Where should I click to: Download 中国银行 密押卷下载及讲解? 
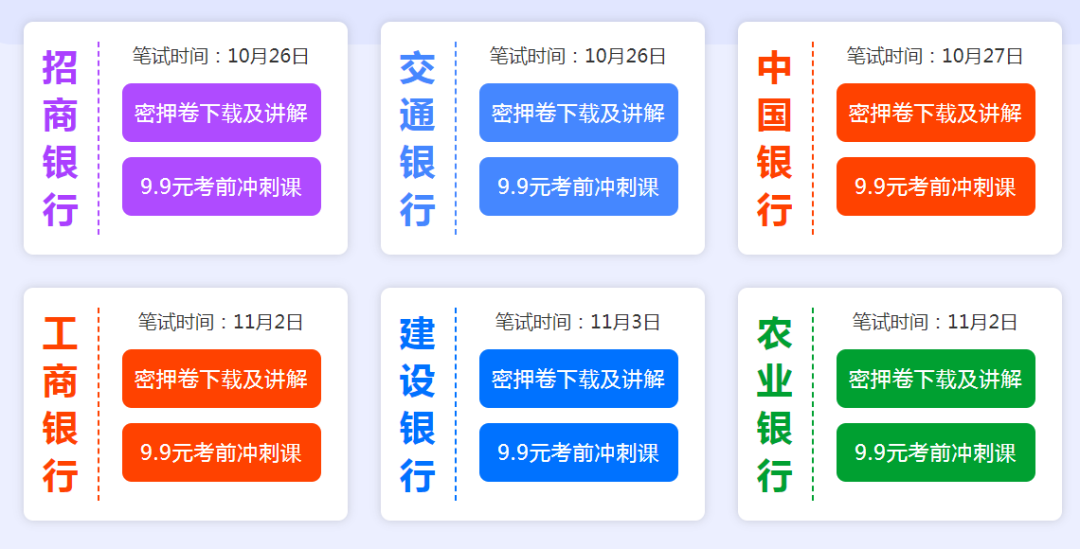click(x=935, y=113)
